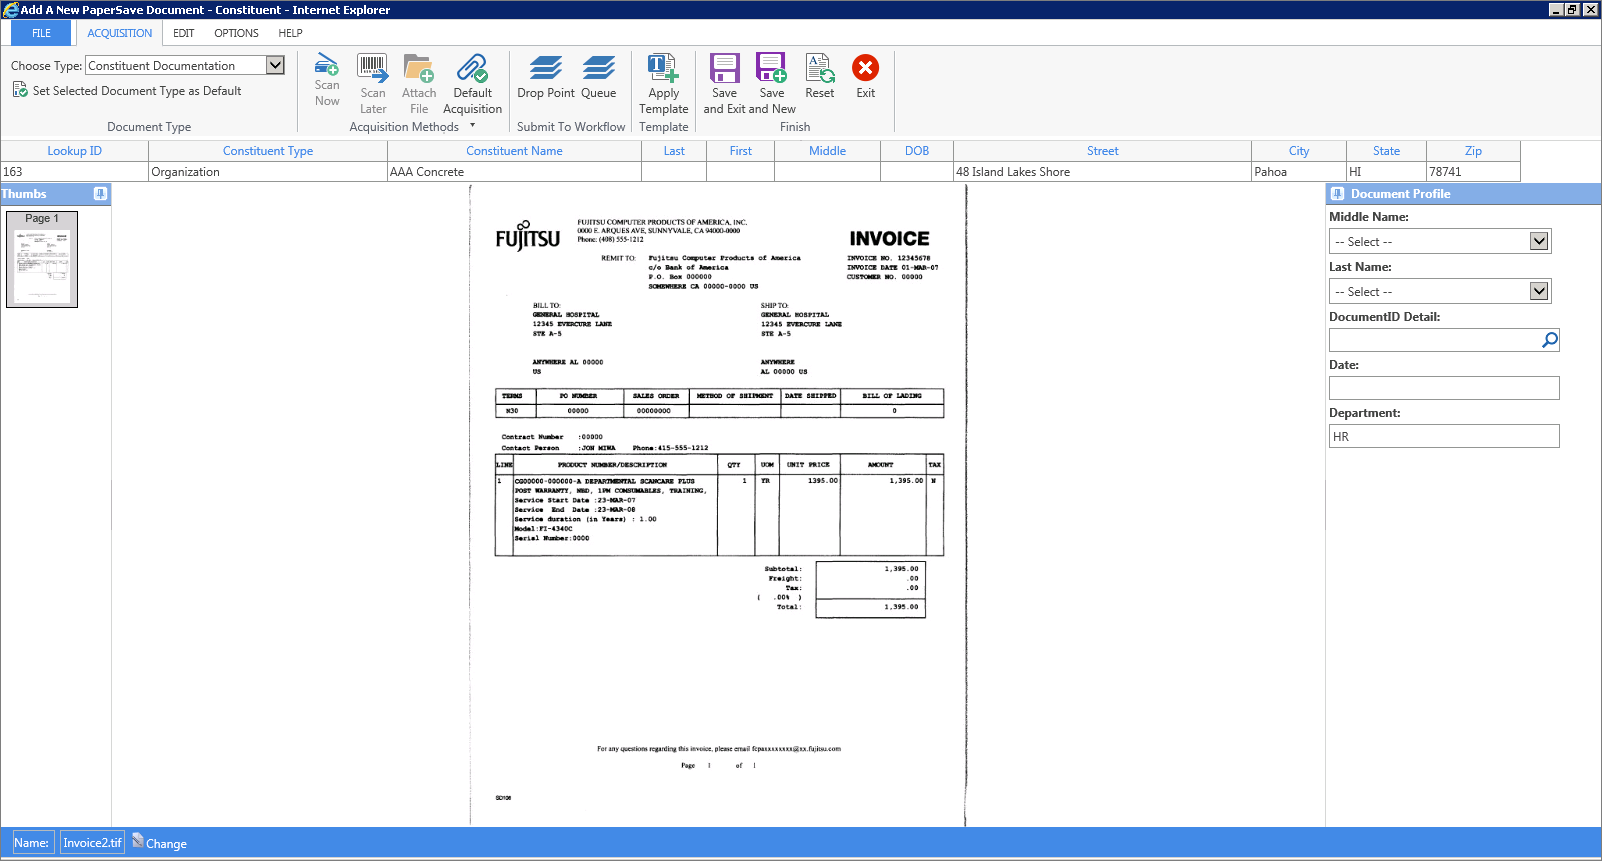Expand the Acquisition Methods group arrow
This screenshot has width=1602, height=861.
tap(473, 126)
